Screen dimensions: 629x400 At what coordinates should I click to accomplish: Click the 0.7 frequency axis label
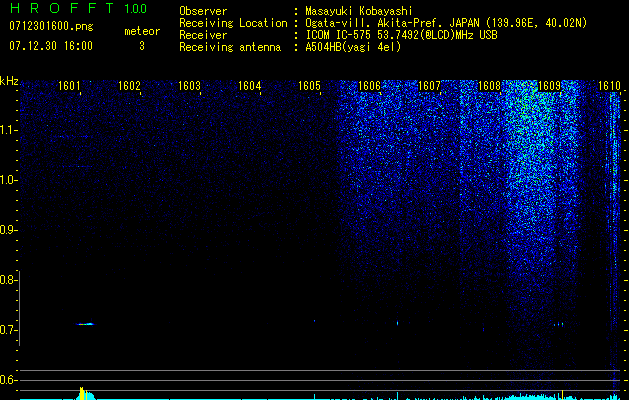(x=7, y=330)
